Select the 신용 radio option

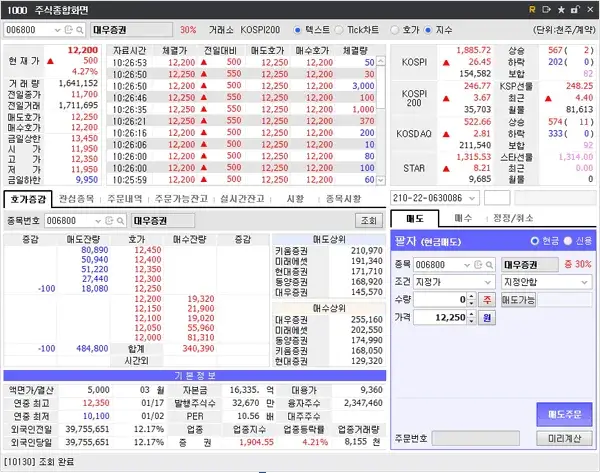(x=568, y=241)
